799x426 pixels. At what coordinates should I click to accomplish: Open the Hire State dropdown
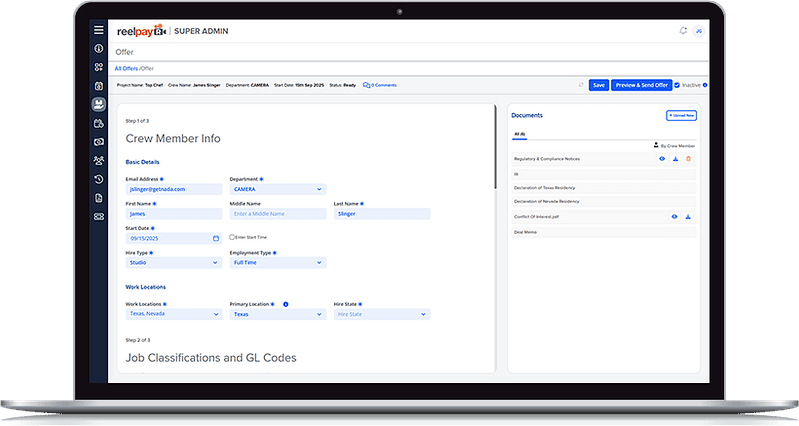pos(382,314)
